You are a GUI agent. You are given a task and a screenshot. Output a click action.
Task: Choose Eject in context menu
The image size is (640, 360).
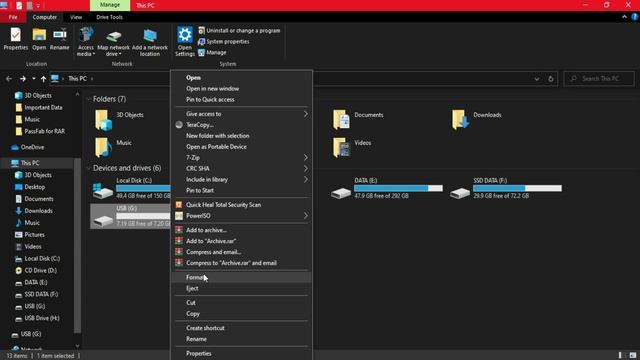pyautogui.click(x=242, y=289)
